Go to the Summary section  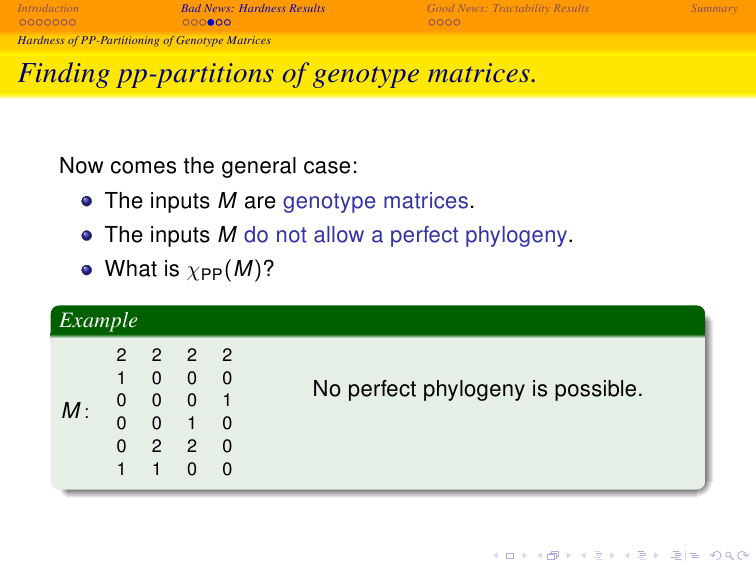pyautogui.click(x=714, y=8)
